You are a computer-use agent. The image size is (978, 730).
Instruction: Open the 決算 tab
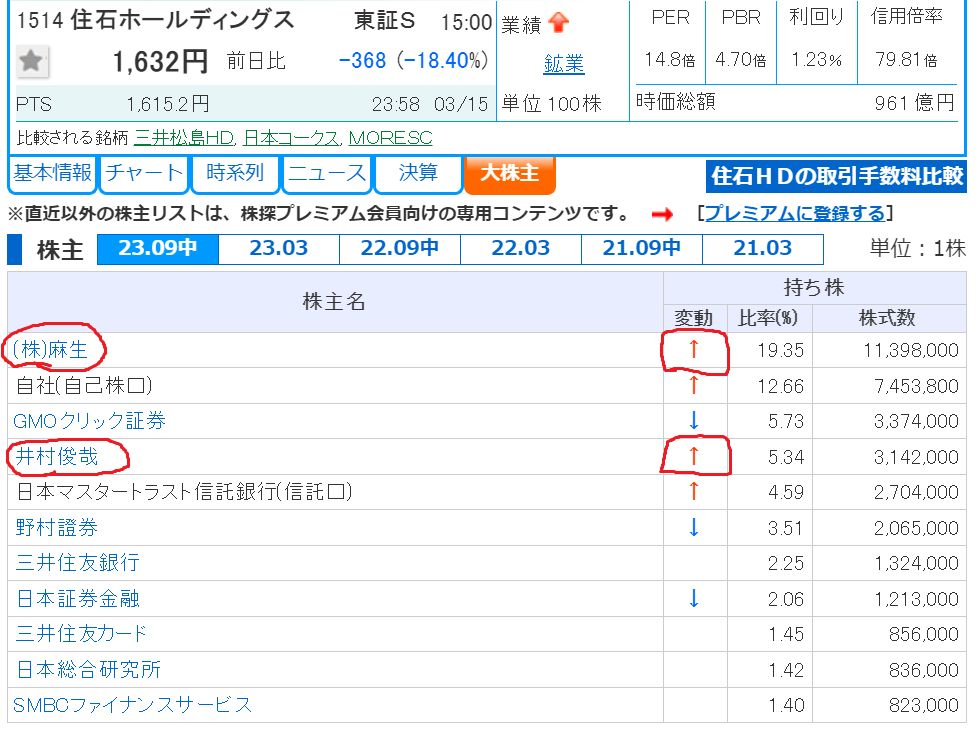click(418, 173)
